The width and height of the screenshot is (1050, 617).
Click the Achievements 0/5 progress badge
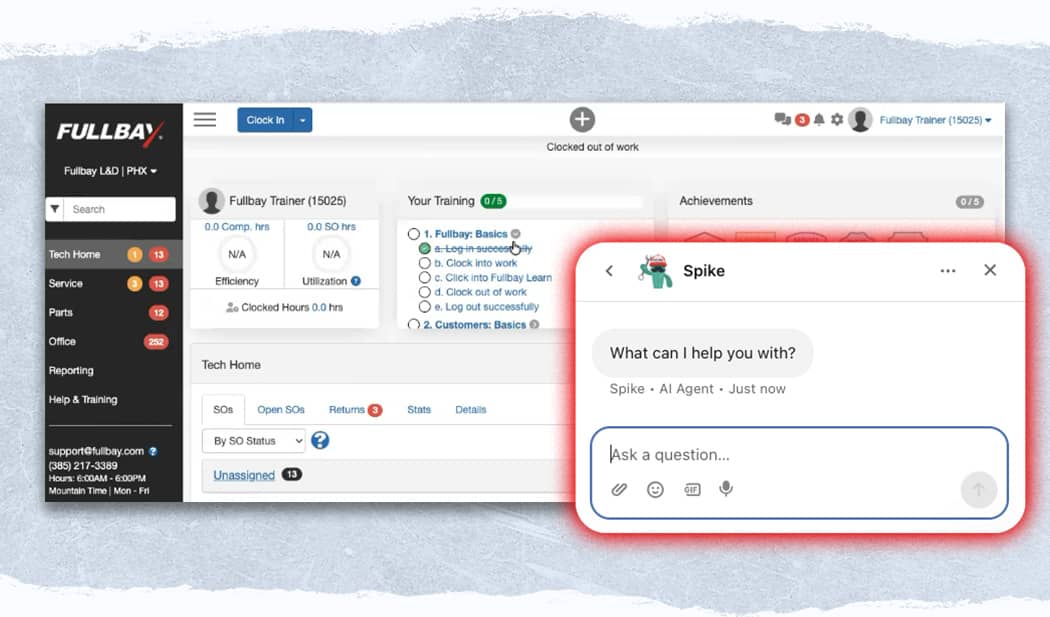[969, 202]
